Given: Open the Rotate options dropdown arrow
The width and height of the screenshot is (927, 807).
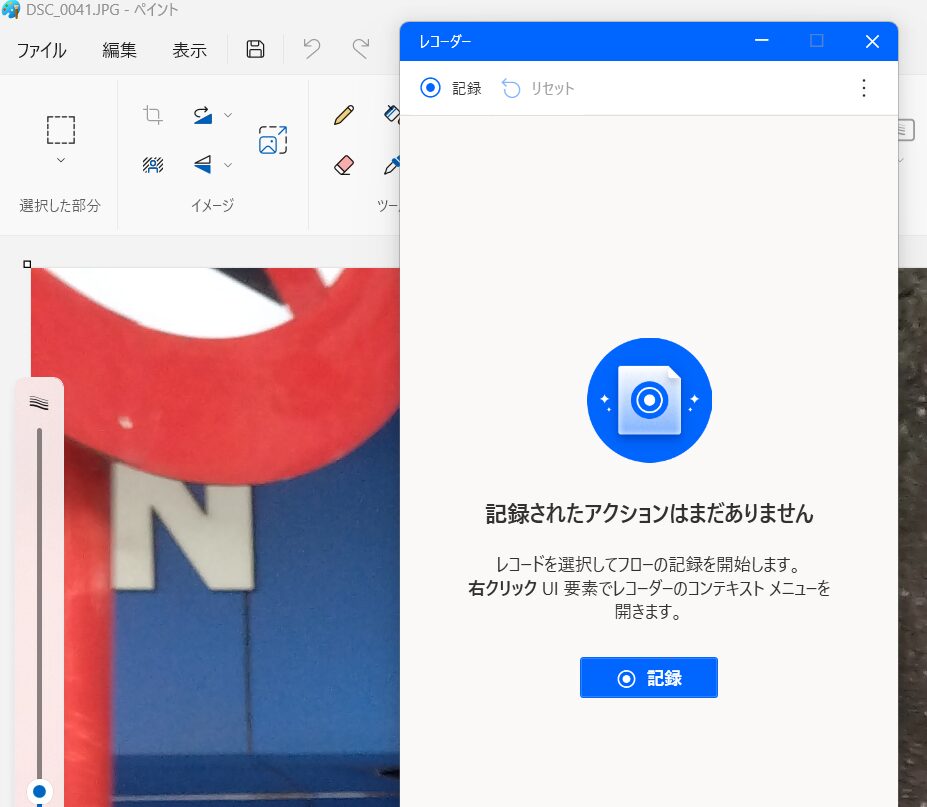Looking at the screenshot, I should pos(228,115).
